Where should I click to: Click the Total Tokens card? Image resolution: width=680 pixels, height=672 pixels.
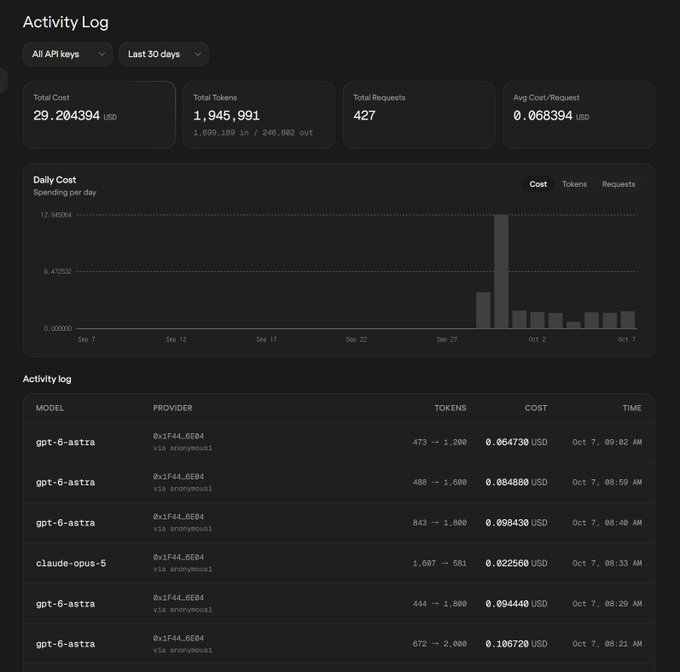pos(259,115)
